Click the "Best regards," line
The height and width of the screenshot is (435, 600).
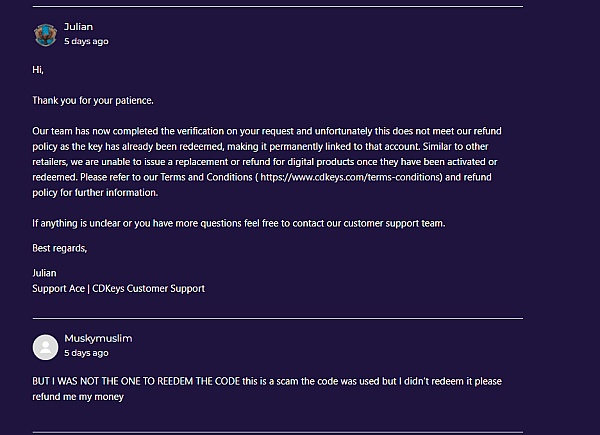60,248
